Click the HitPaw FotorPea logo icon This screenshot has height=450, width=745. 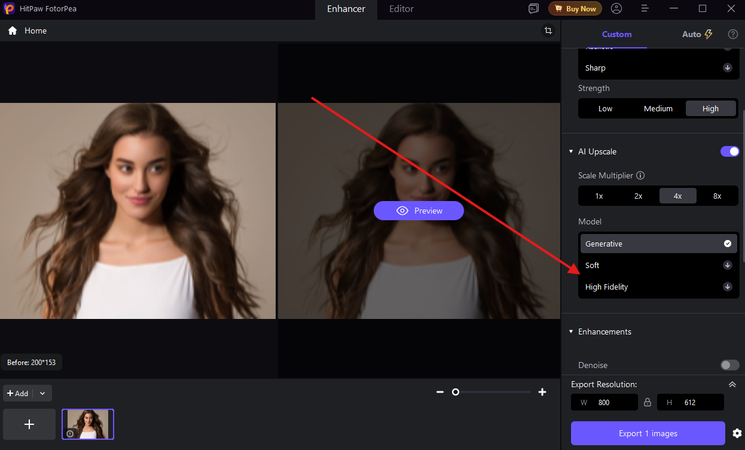click(9, 9)
